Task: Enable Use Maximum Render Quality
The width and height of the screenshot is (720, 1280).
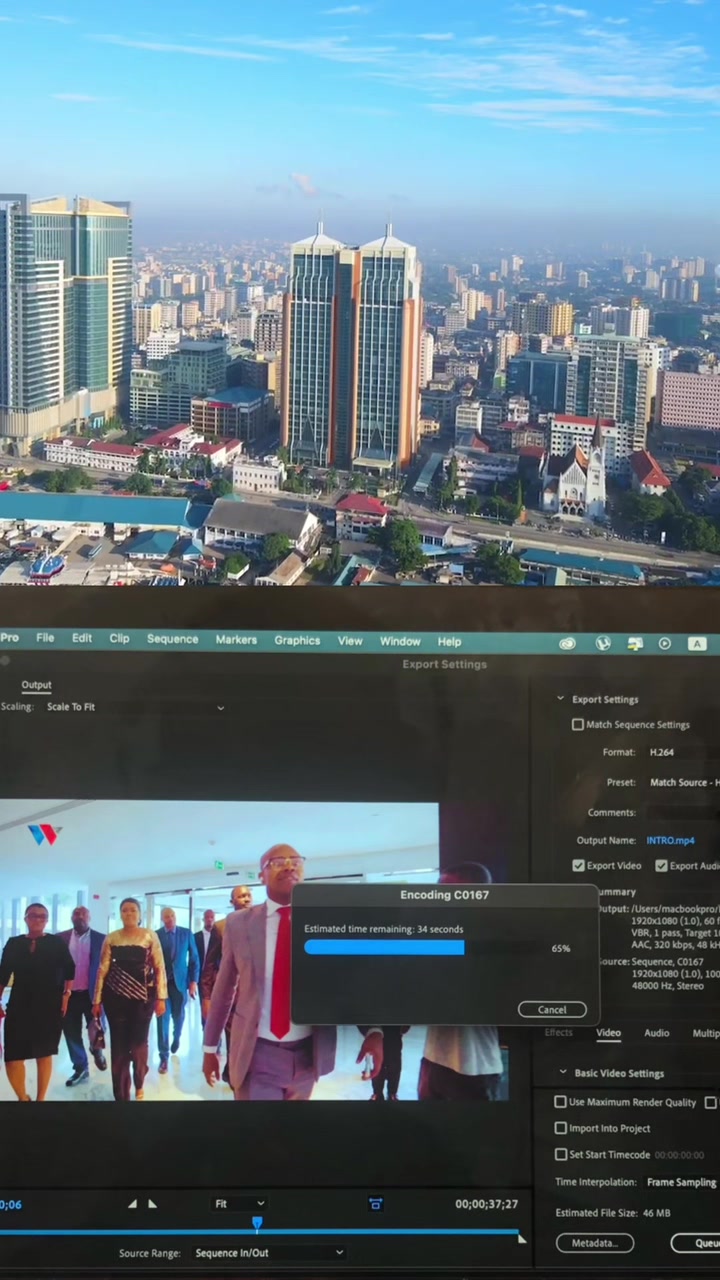Action: (561, 1102)
